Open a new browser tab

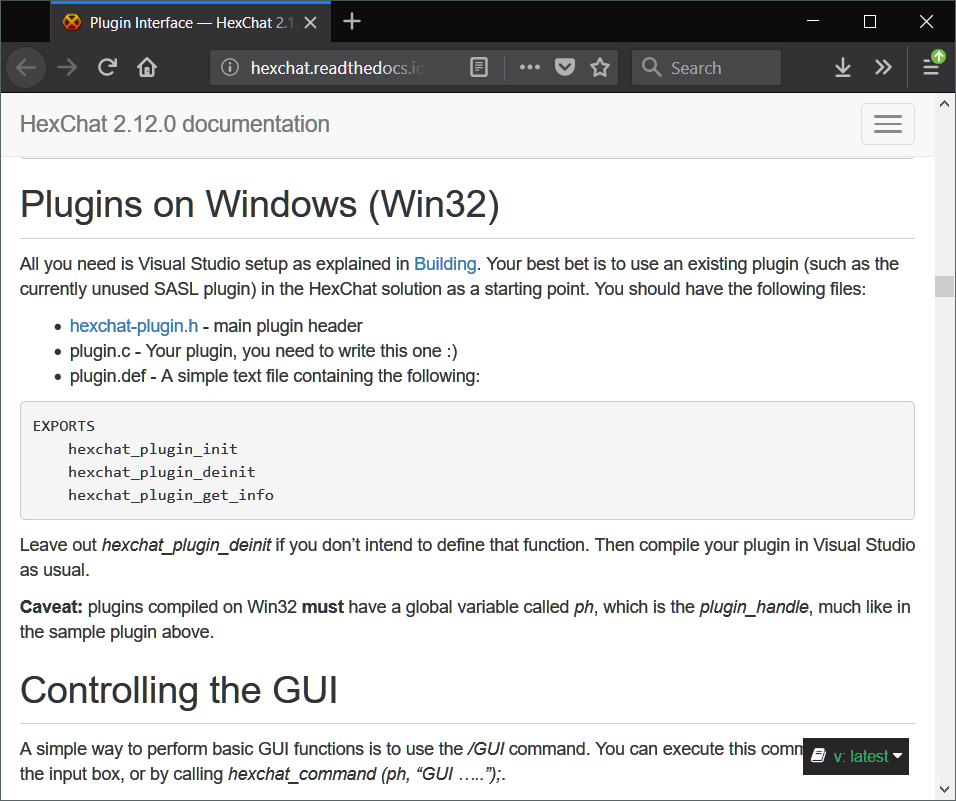(x=352, y=22)
